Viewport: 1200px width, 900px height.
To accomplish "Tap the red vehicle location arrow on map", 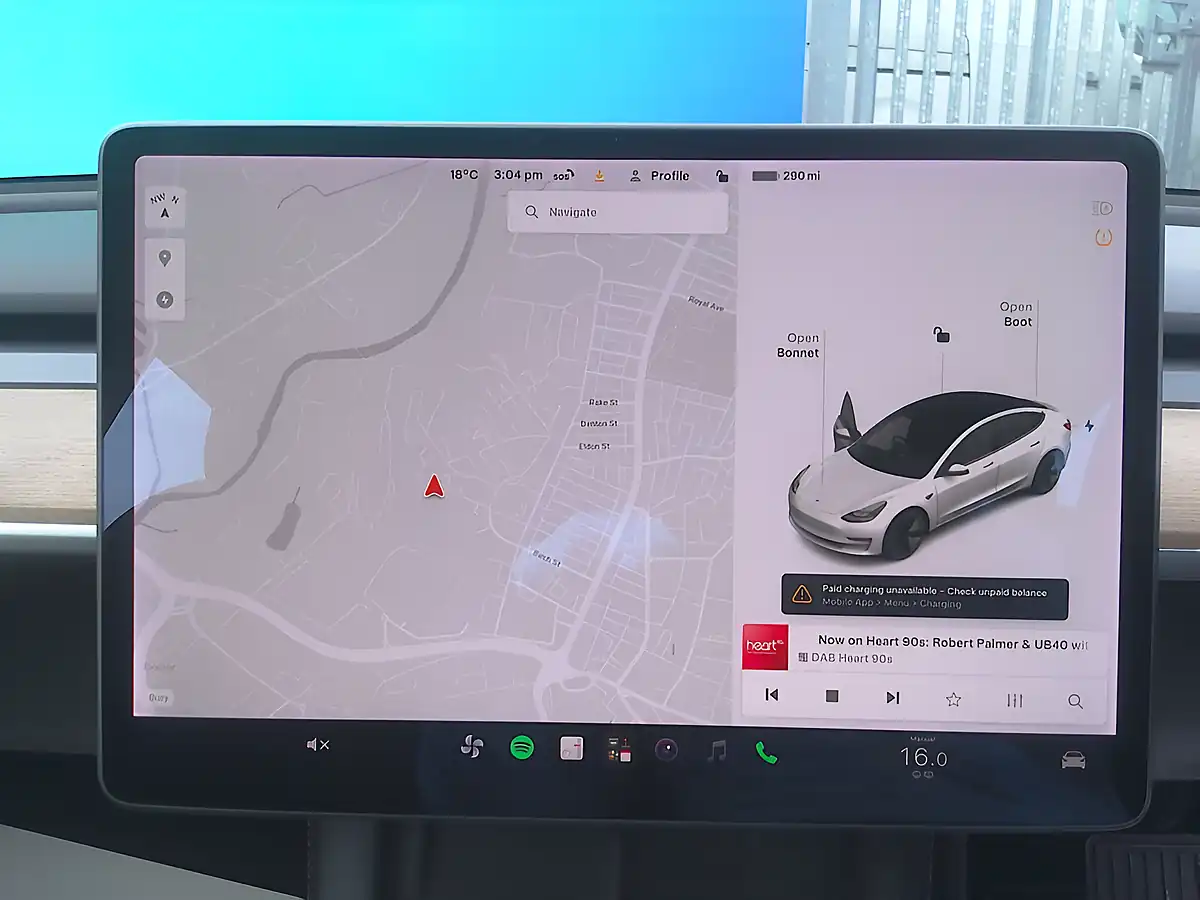I will (433, 487).
